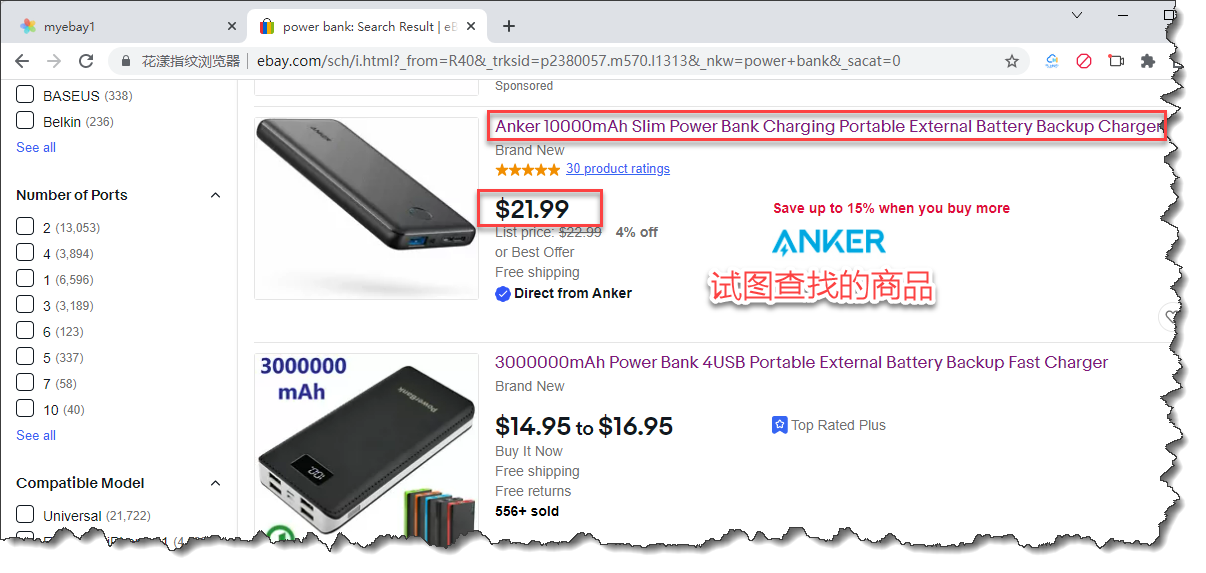Check the Belkin brand filter

click(26, 122)
